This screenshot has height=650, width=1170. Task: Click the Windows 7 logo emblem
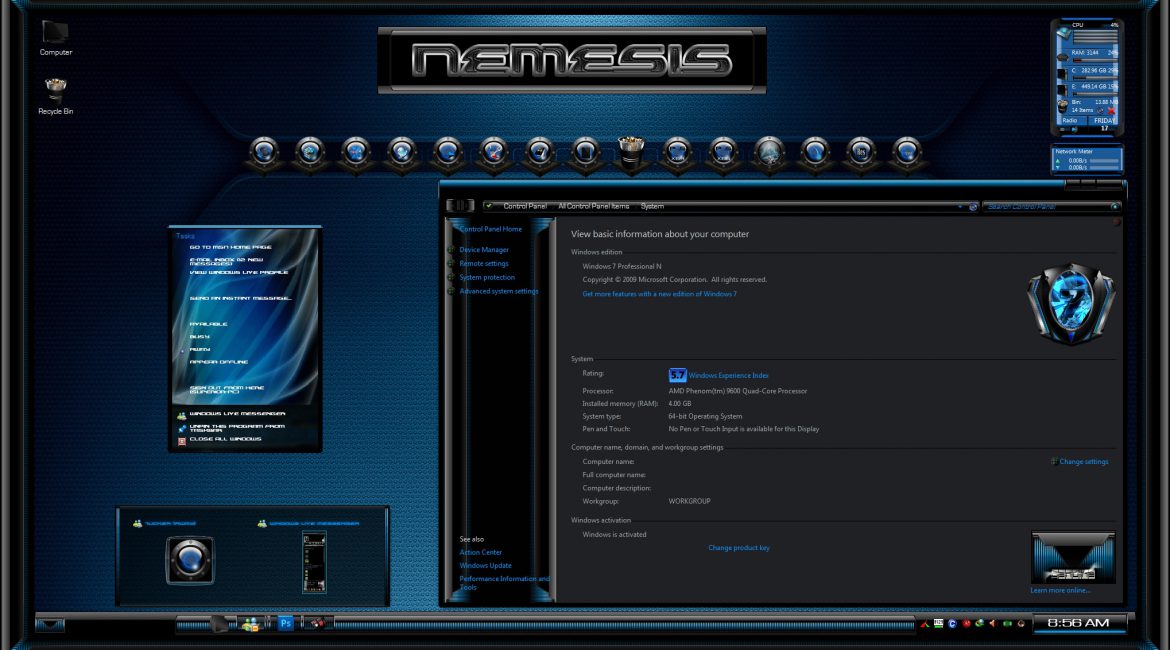point(1071,303)
